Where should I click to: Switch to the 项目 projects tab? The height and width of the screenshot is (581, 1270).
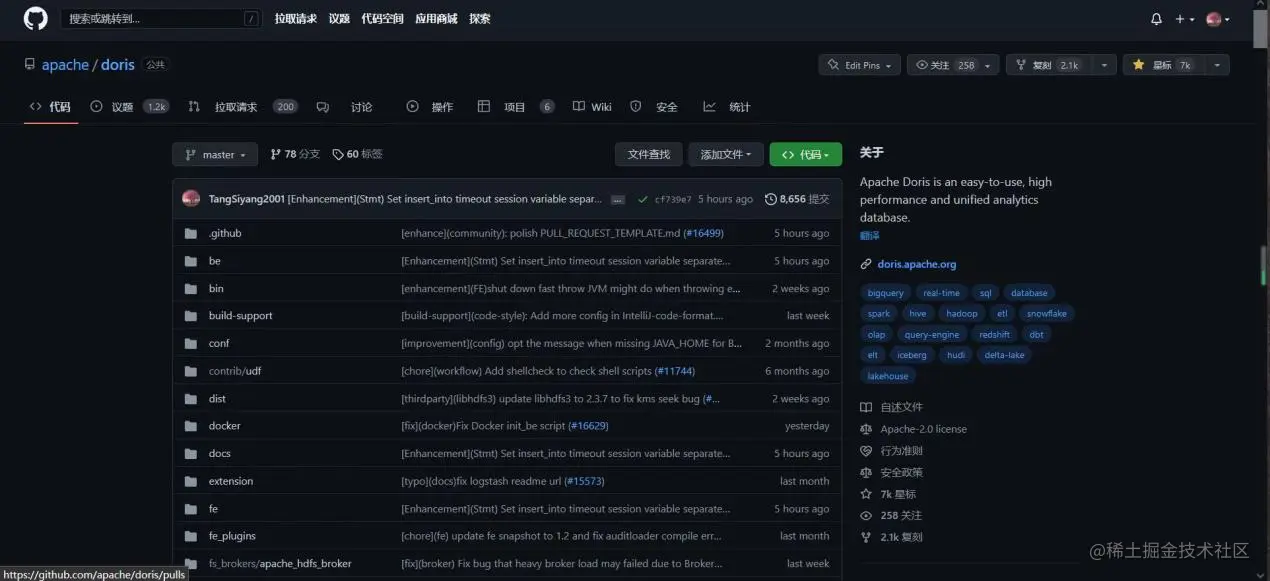click(x=516, y=107)
